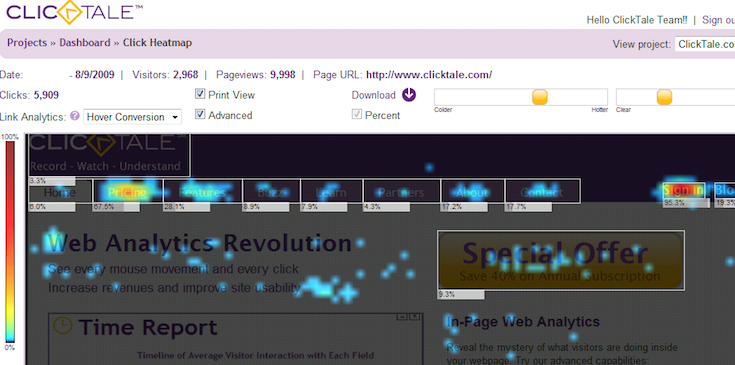
Task: Select the About menu item in heatmap
Action: click(472, 191)
